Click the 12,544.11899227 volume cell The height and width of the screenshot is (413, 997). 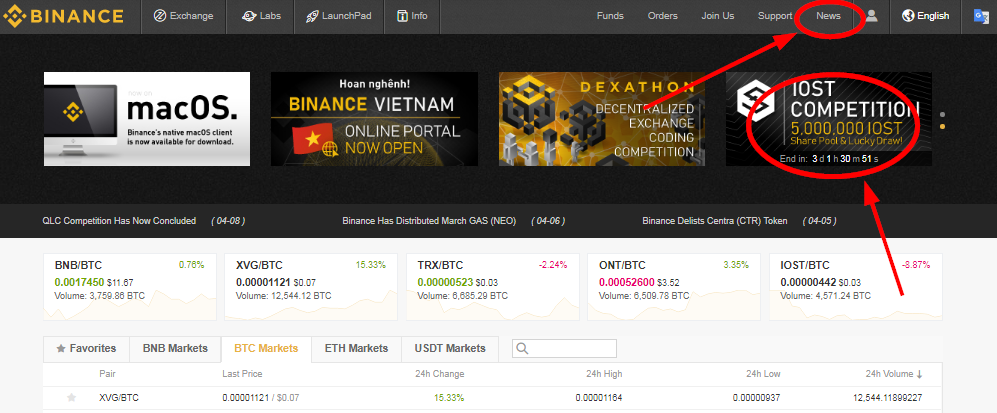tap(888, 398)
